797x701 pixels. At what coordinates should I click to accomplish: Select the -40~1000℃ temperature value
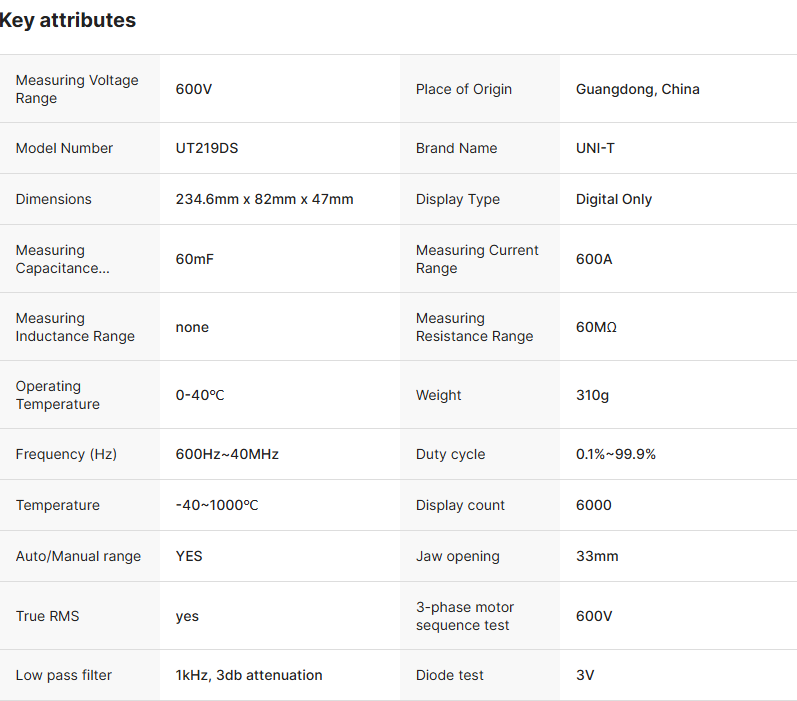tap(217, 505)
